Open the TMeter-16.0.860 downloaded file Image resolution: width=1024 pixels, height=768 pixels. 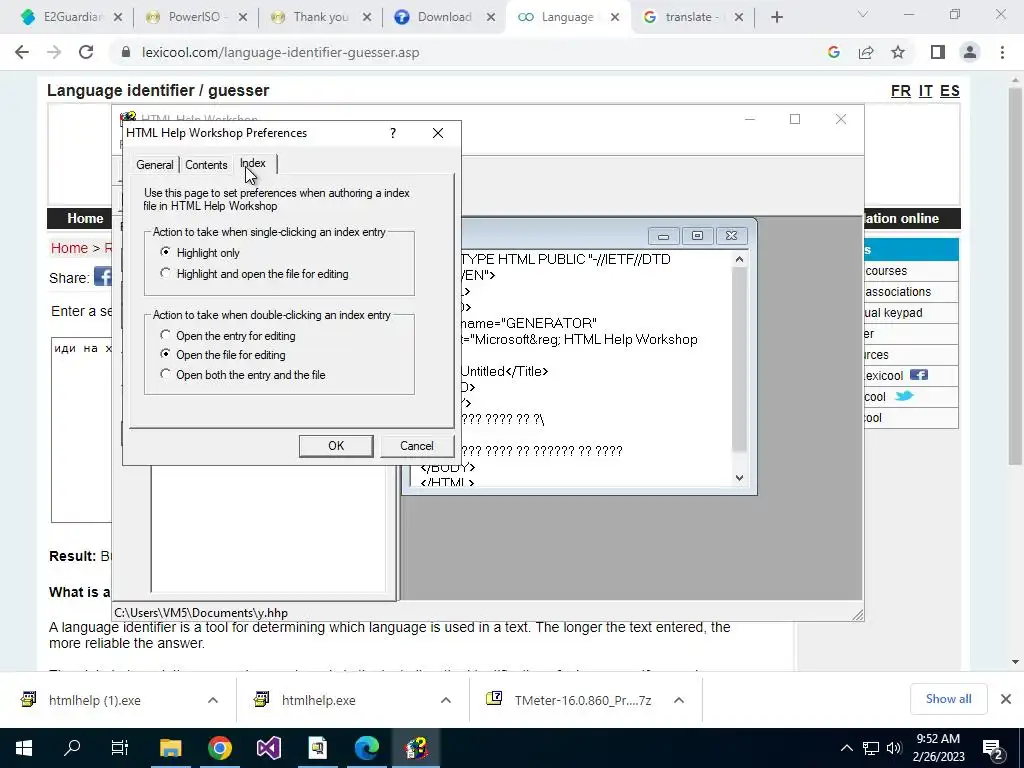(x=583, y=700)
